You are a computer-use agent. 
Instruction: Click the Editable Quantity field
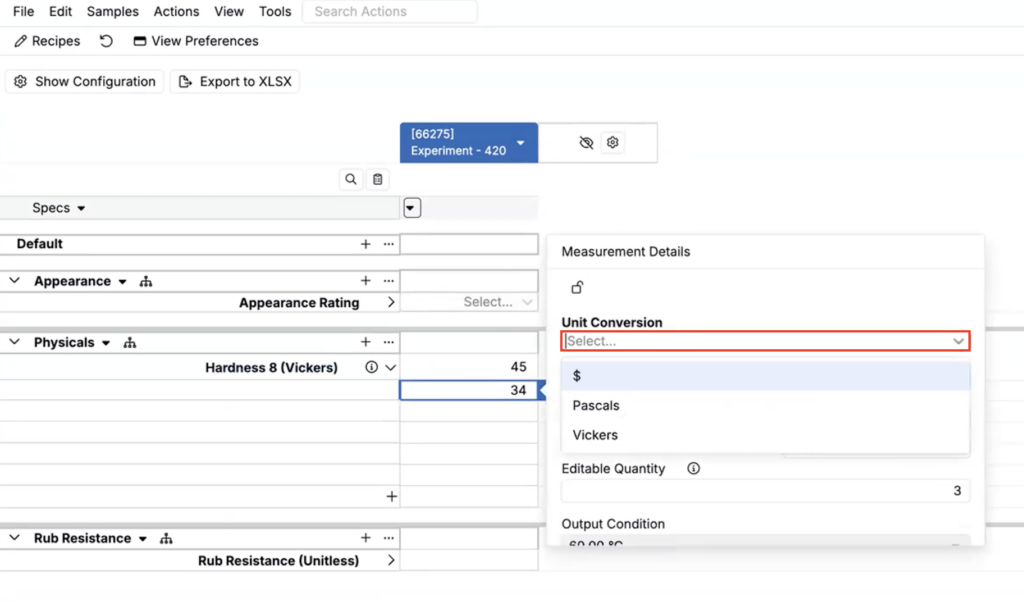(765, 491)
